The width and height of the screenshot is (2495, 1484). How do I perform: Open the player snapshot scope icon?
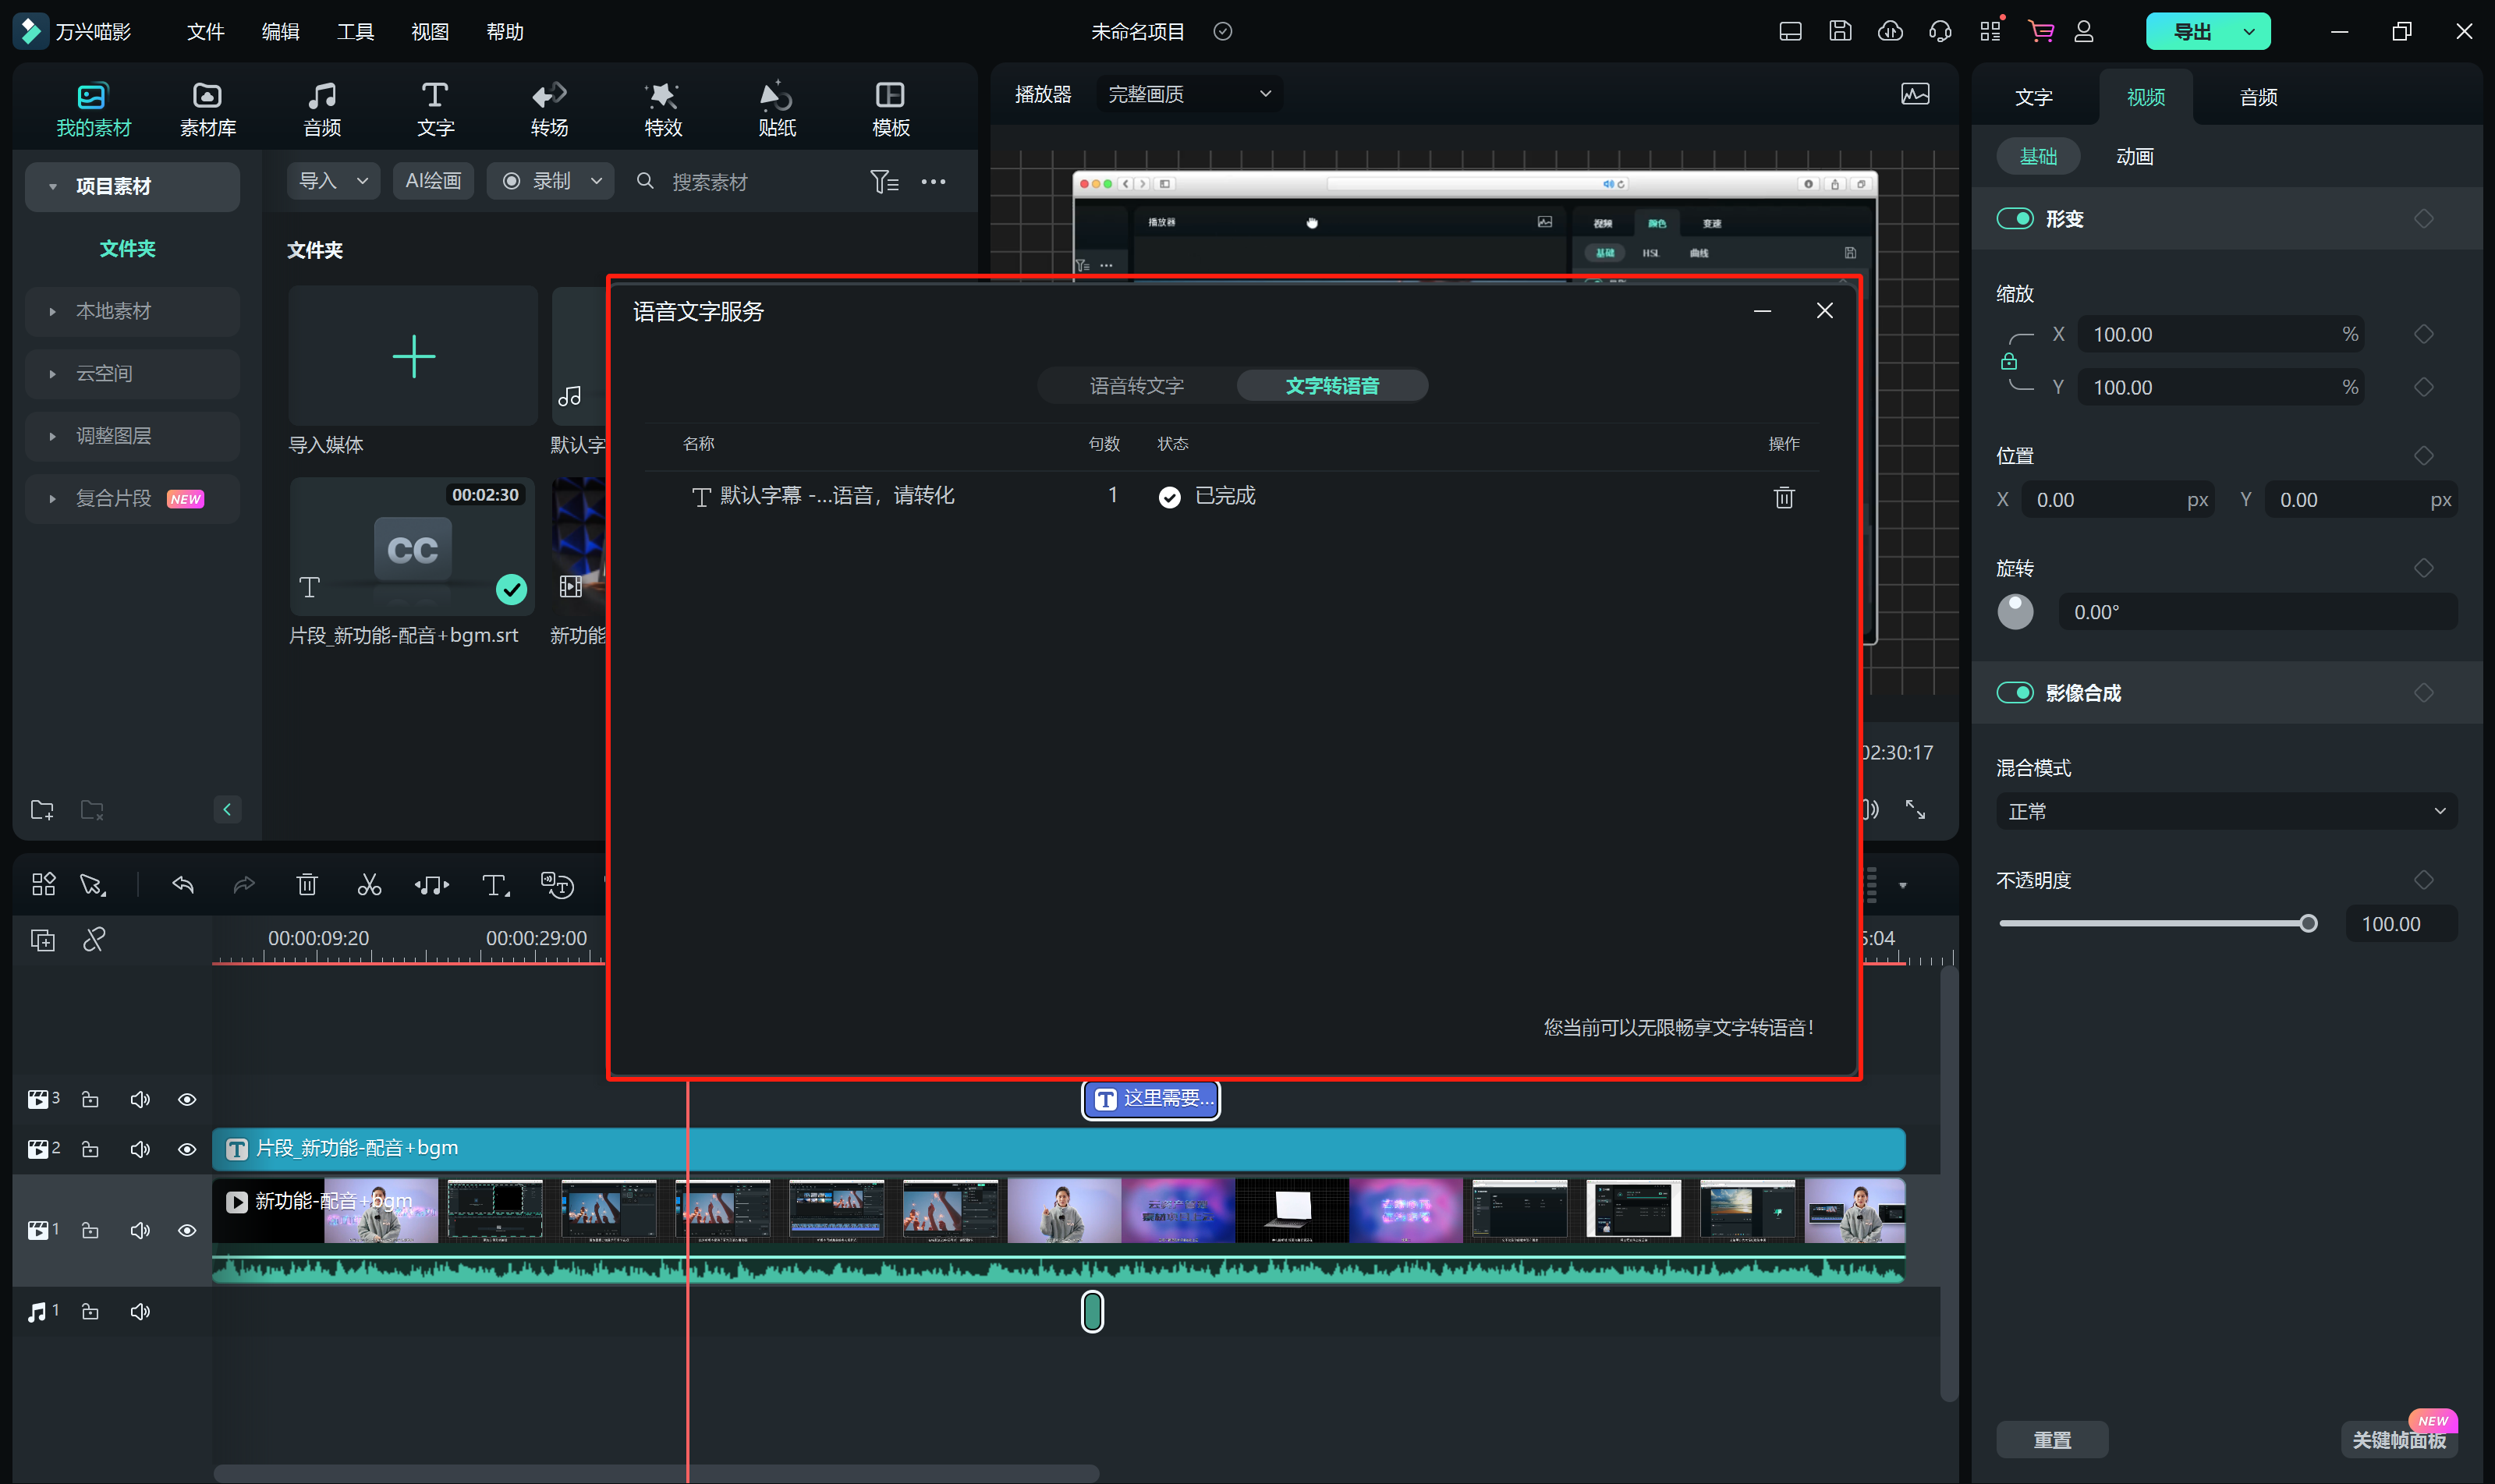tap(1914, 94)
